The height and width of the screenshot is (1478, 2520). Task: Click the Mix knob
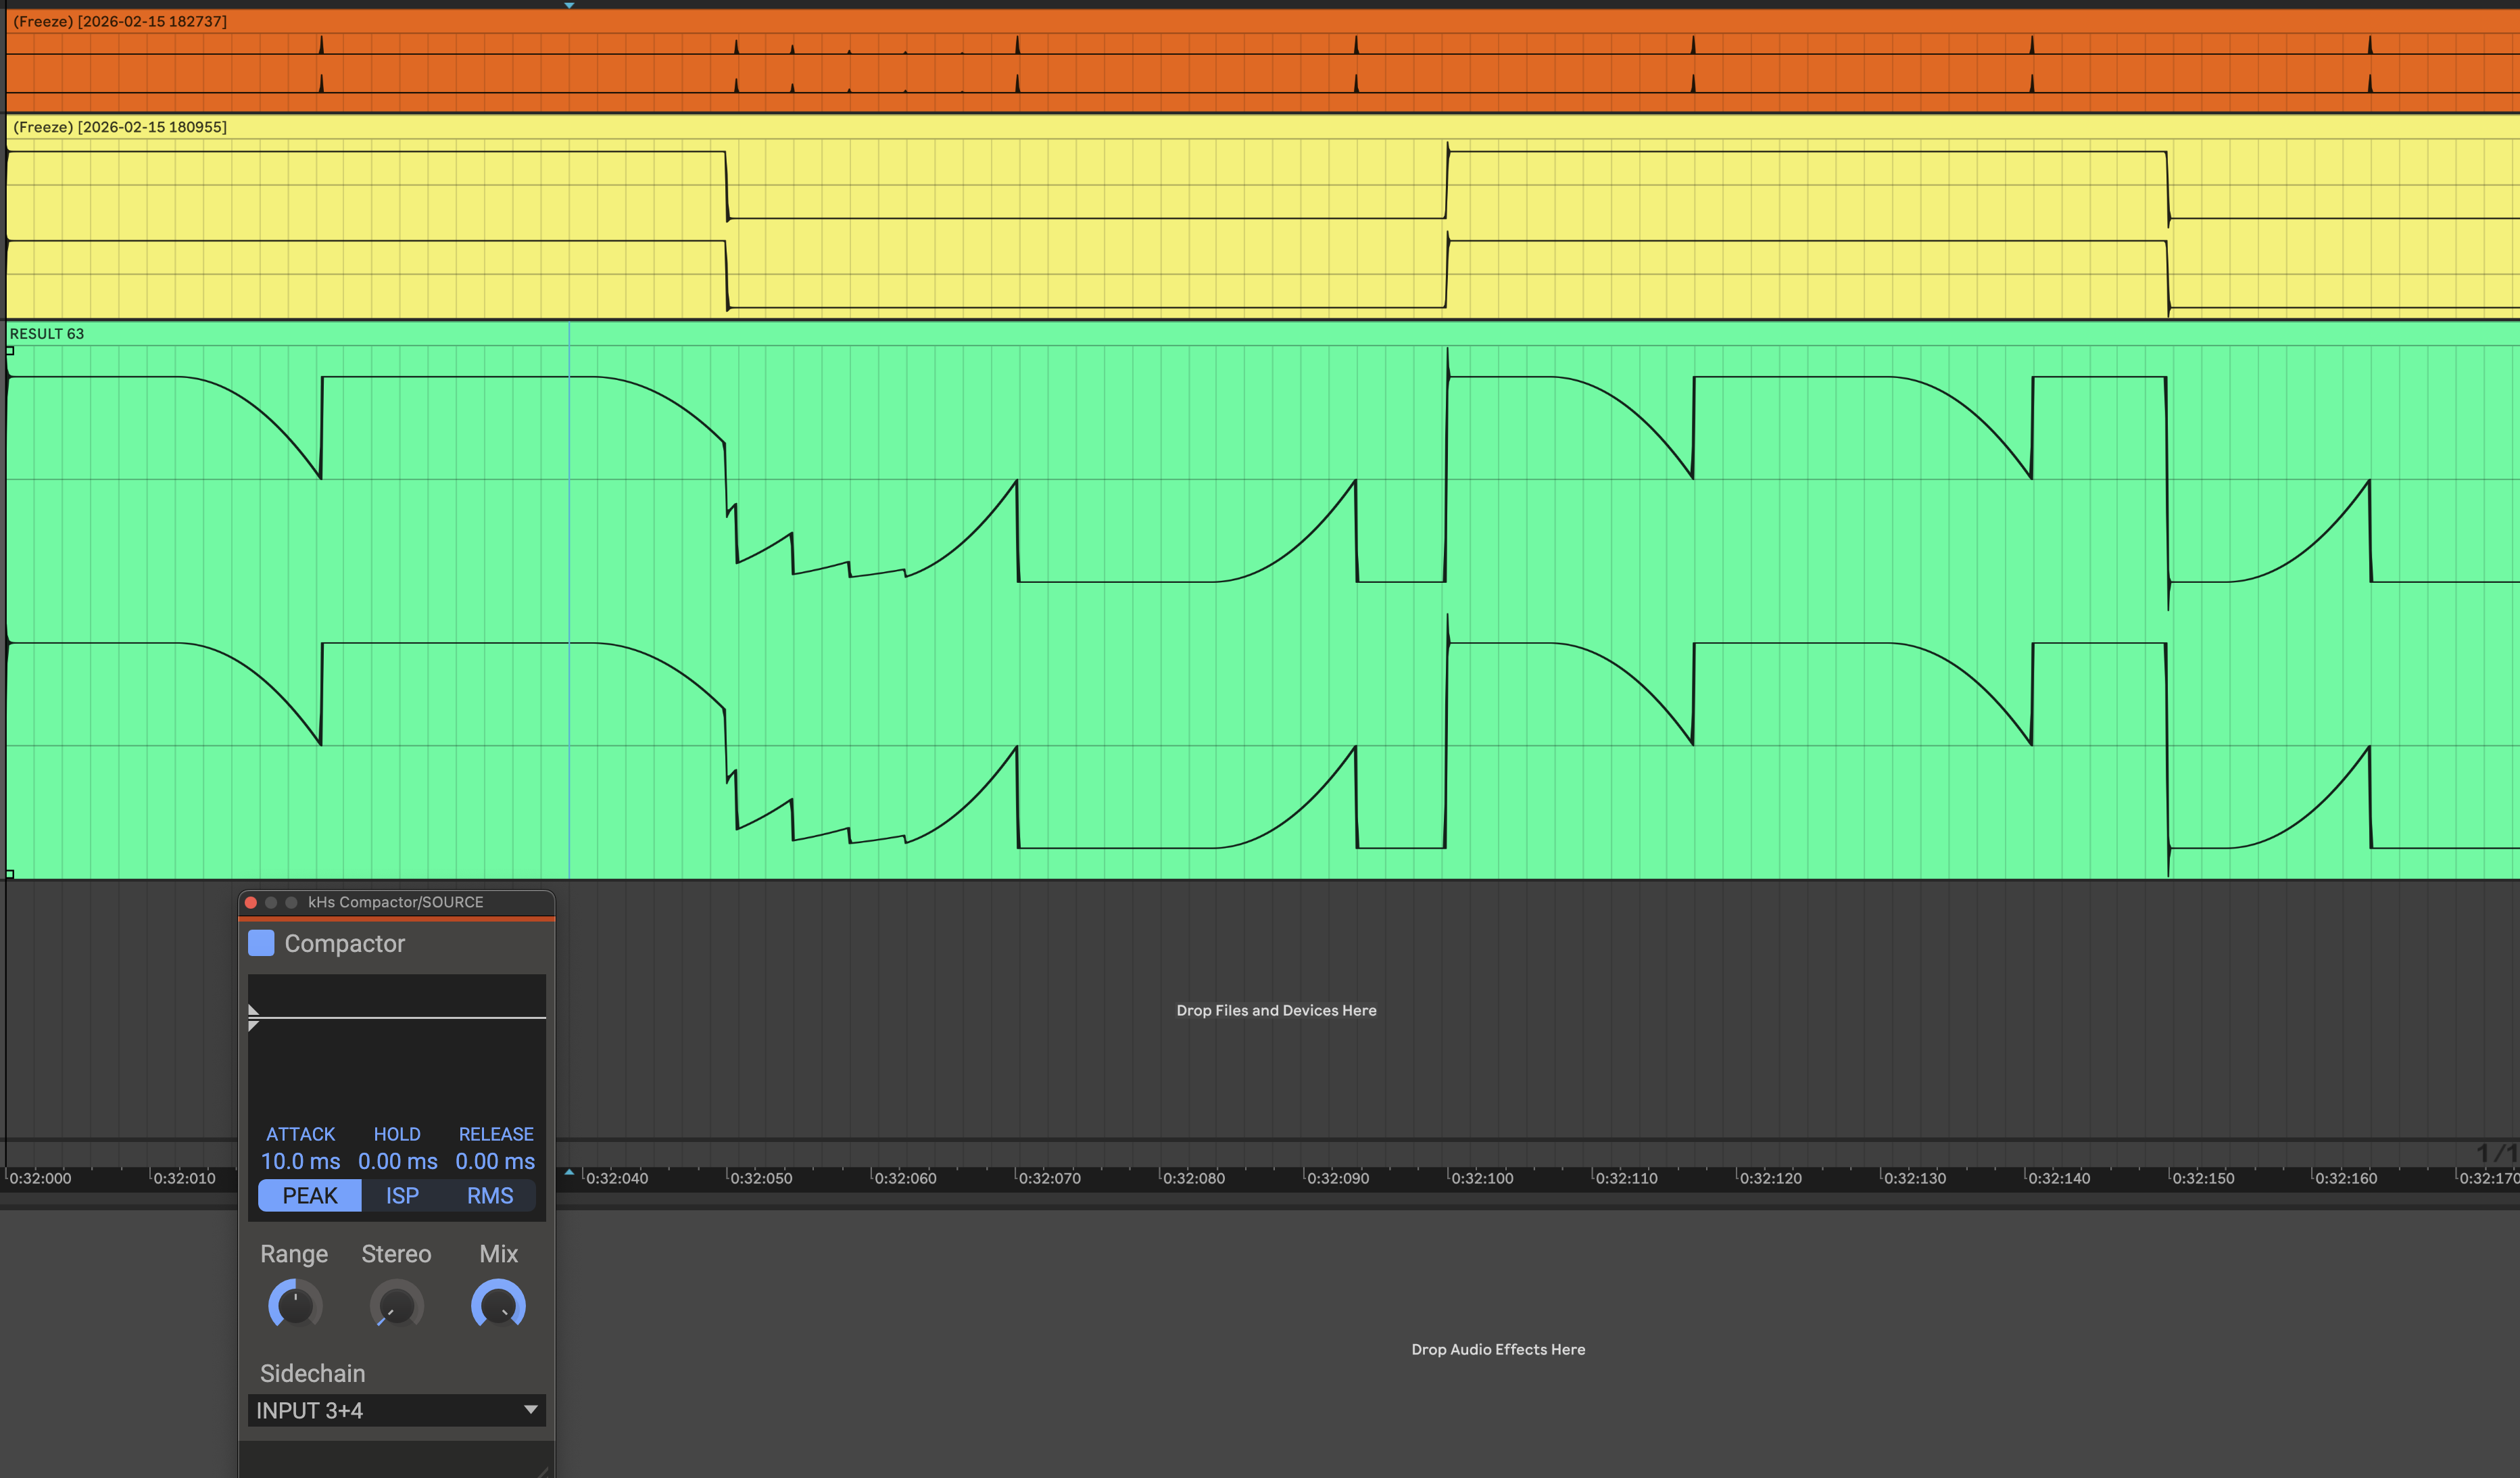pos(498,1305)
